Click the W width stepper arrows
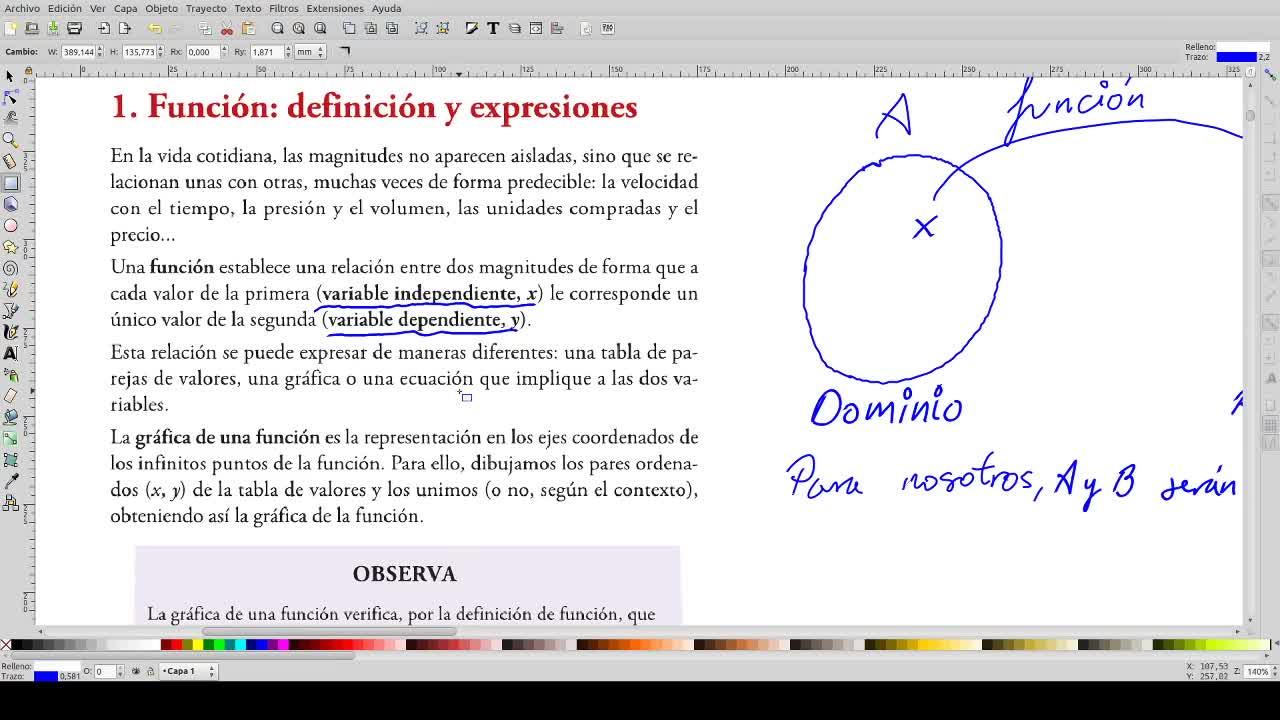The width and height of the screenshot is (1280, 720). pos(100,51)
